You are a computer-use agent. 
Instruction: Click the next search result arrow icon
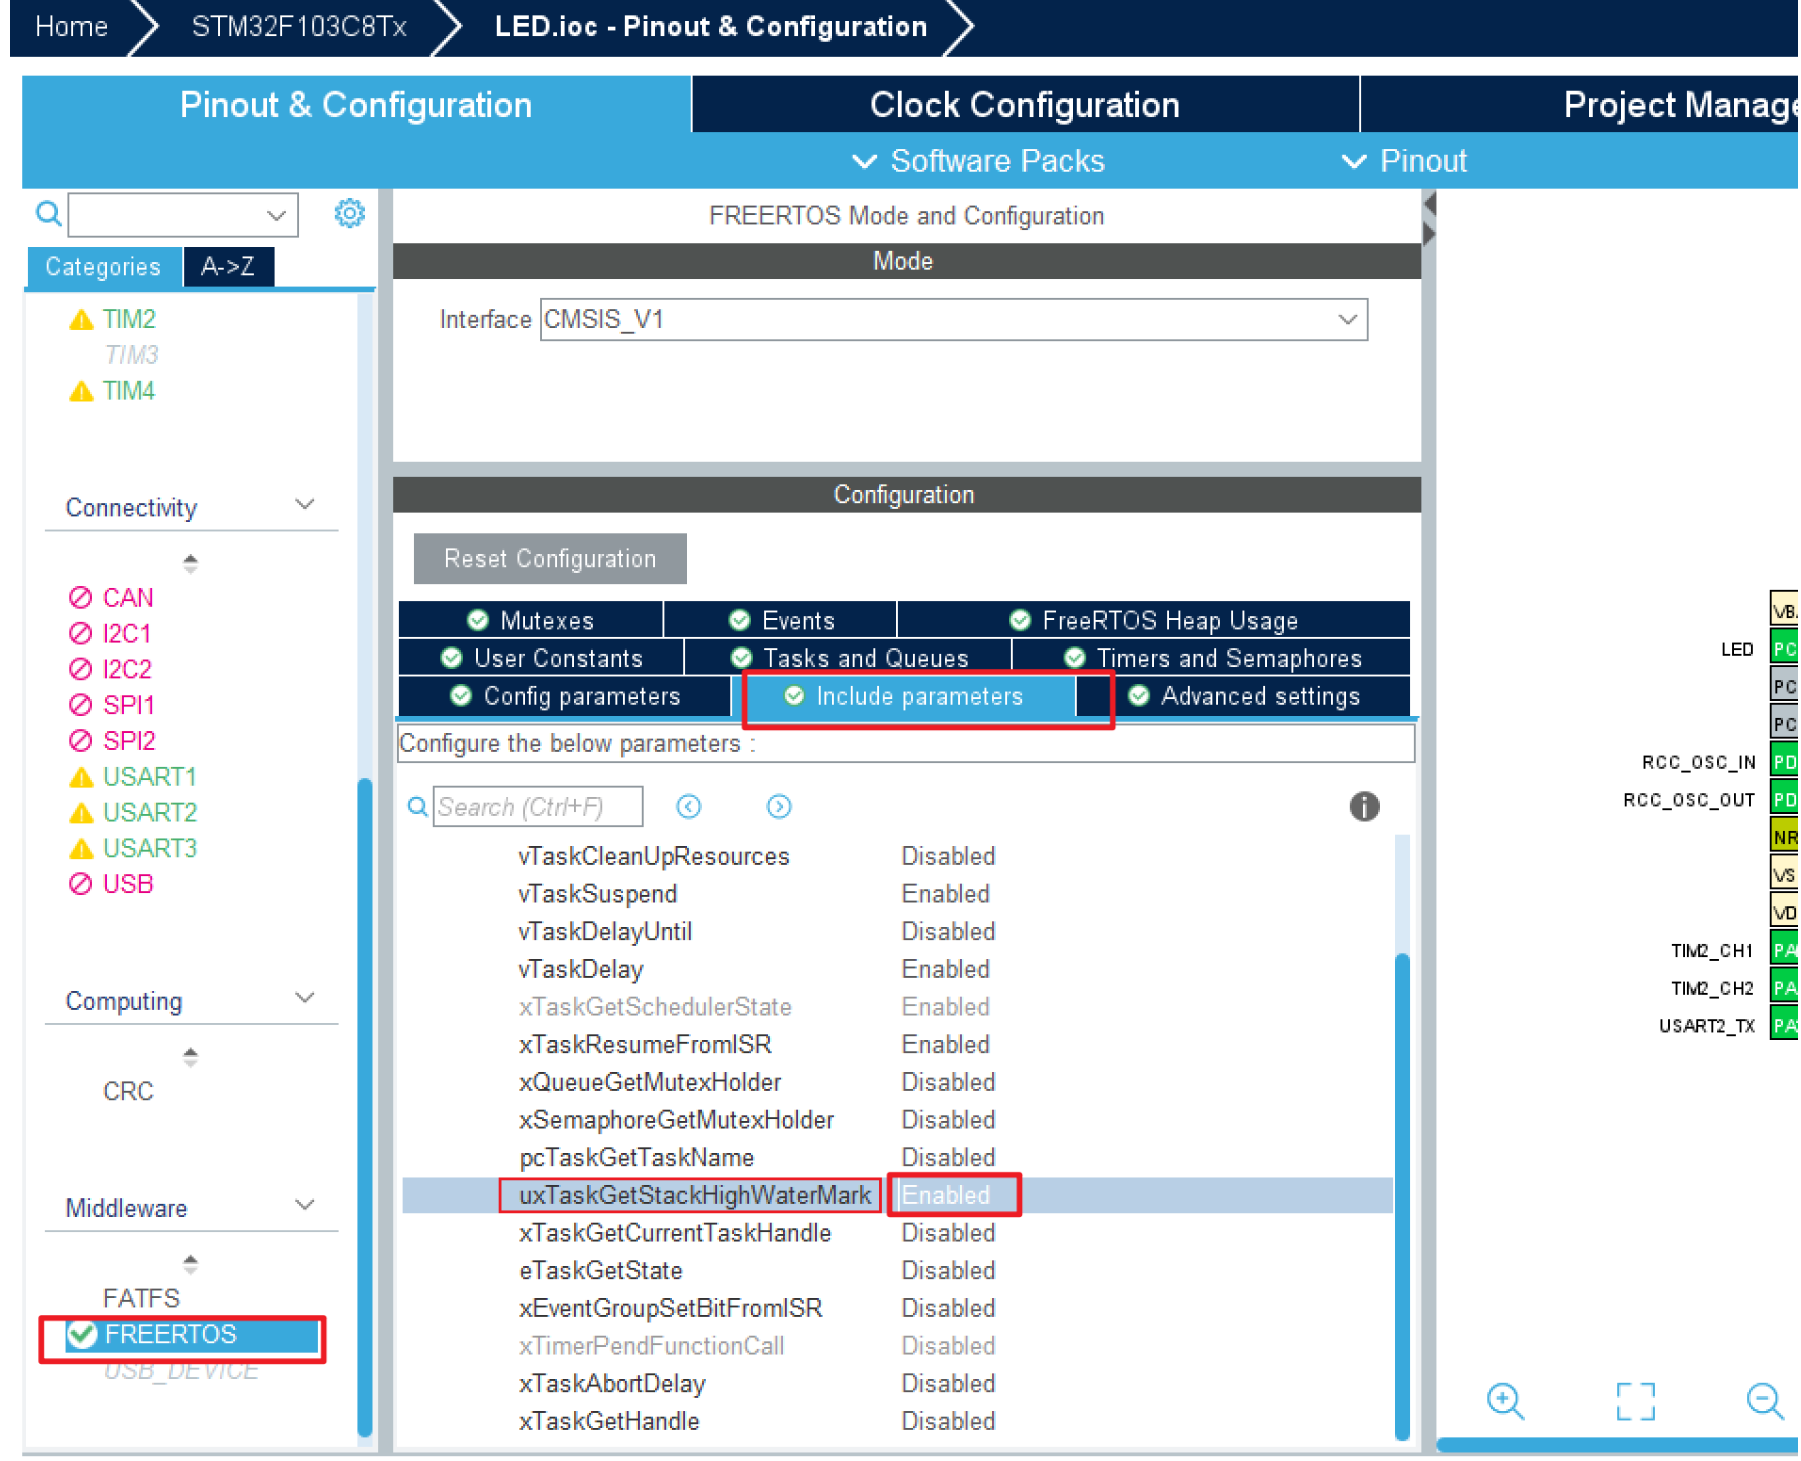coord(779,807)
